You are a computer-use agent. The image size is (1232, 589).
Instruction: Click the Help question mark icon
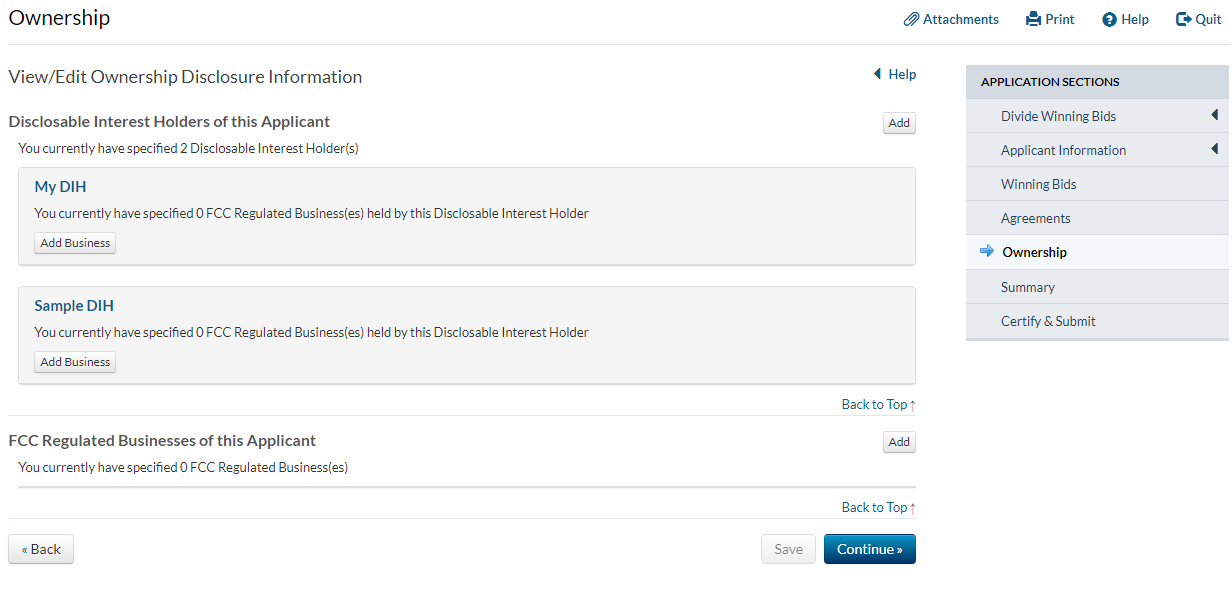tap(1109, 19)
